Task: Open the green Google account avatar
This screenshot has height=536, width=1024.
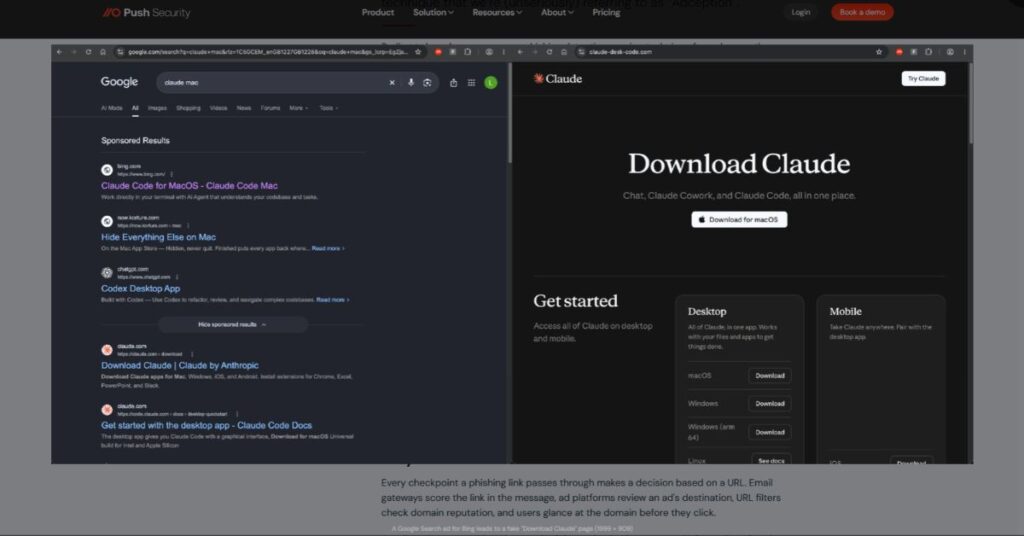Action: click(x=490, y=82)
